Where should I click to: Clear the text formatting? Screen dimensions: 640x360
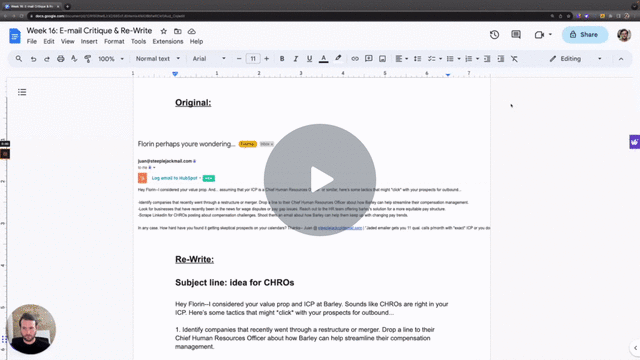pyautogui.click(x=514, y=59)
